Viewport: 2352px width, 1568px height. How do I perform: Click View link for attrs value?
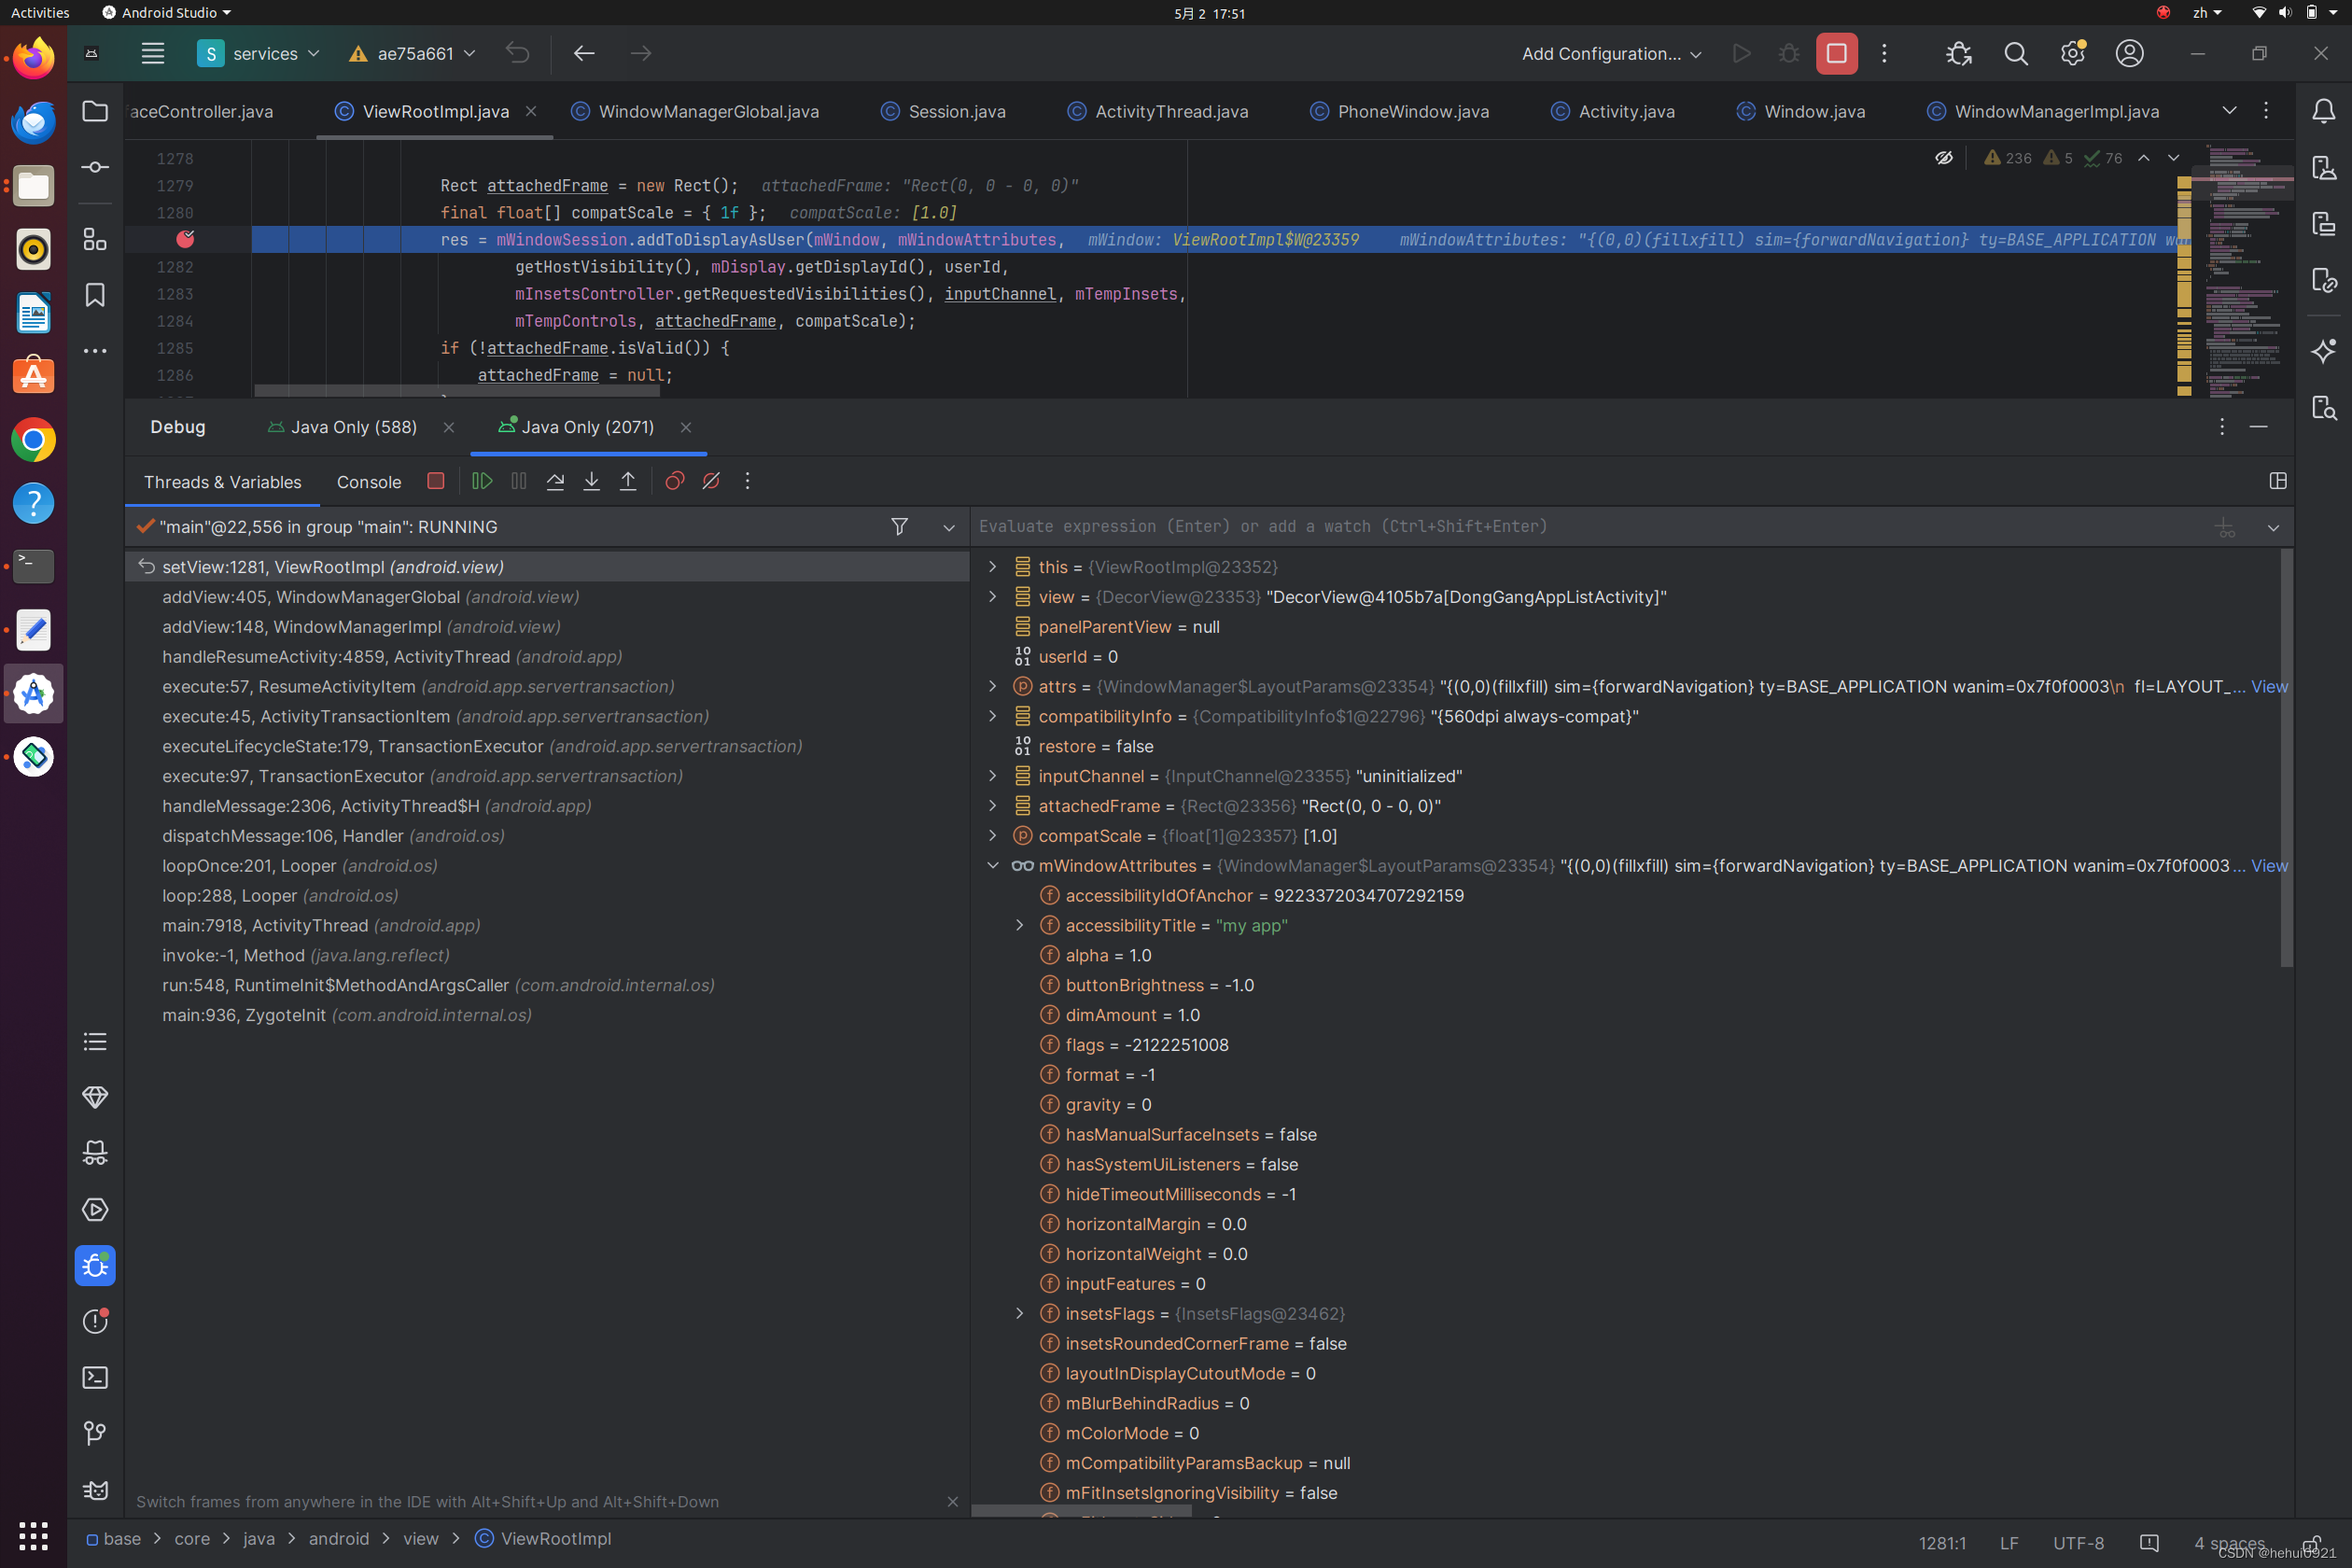2269,686
